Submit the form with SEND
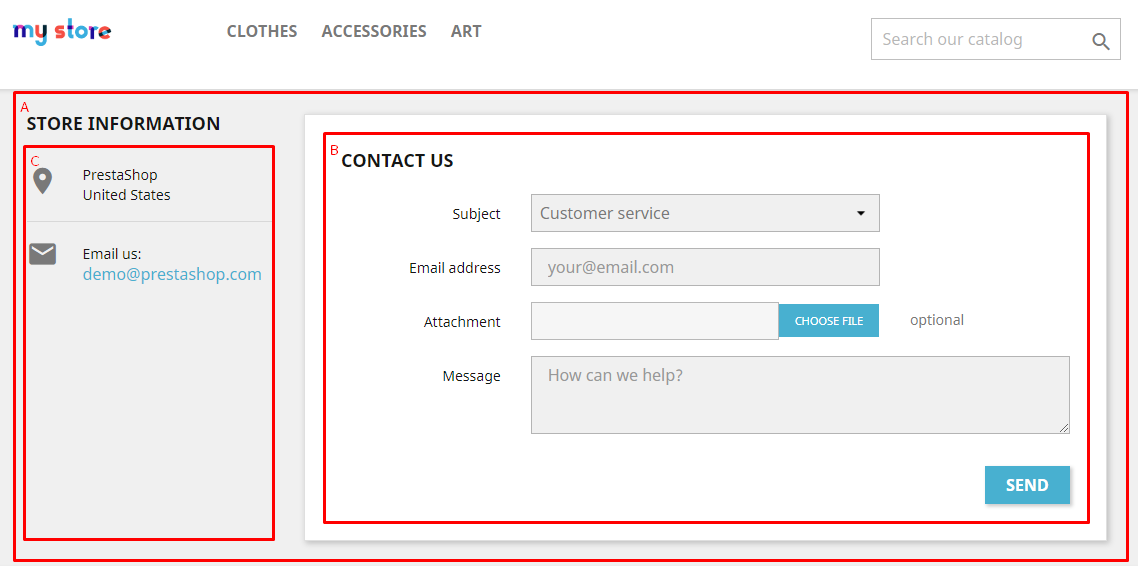Image resolution: width=1138 pixels, height=576 pixels. [1027, 485]
